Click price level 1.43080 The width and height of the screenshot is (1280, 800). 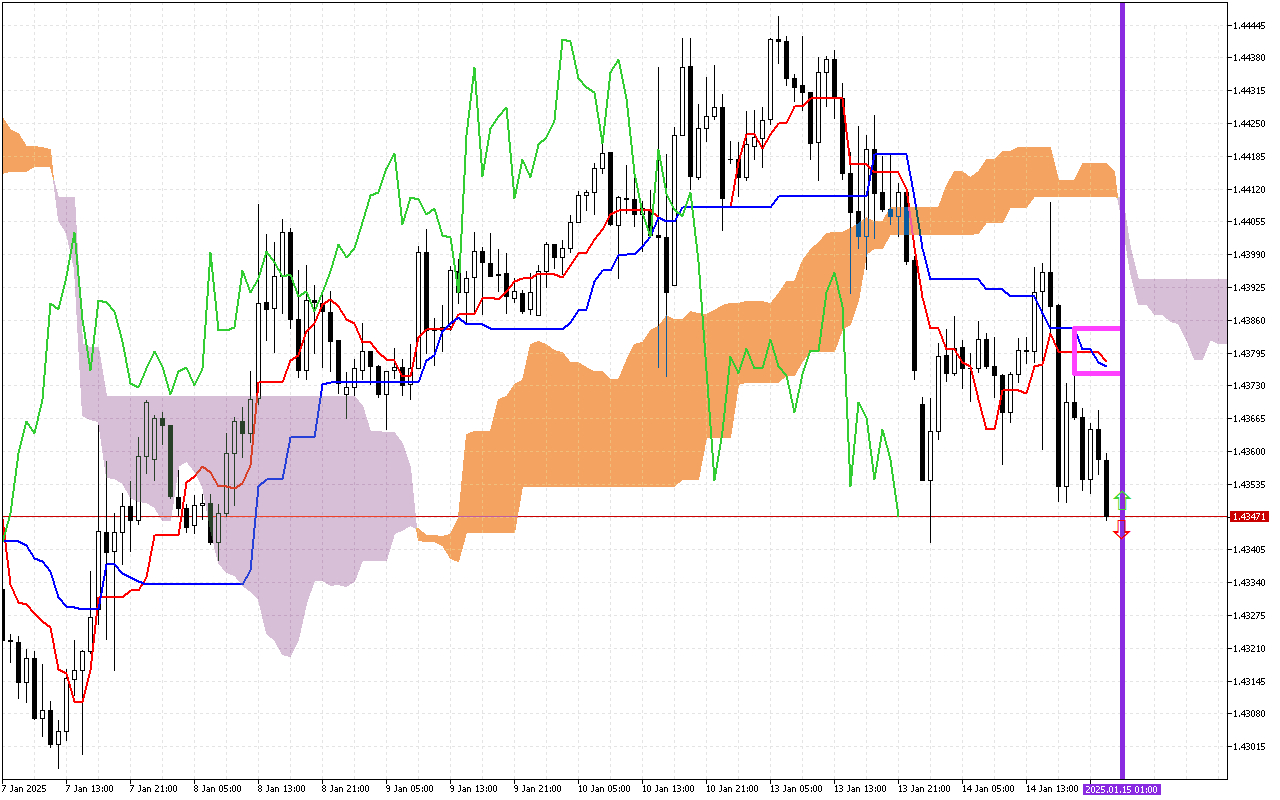click(1250, 713)
